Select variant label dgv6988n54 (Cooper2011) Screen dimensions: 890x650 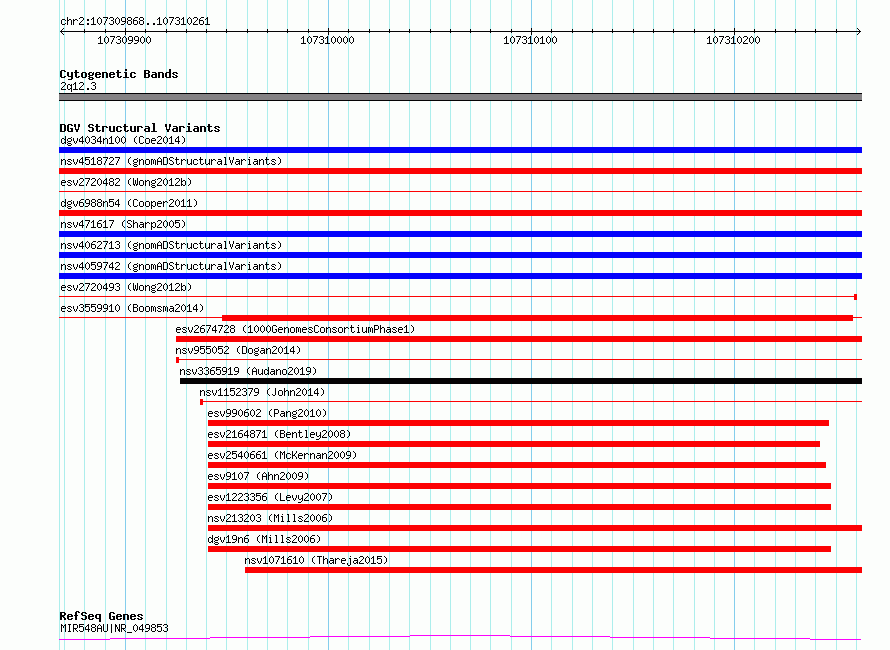[x=129, y=203]
